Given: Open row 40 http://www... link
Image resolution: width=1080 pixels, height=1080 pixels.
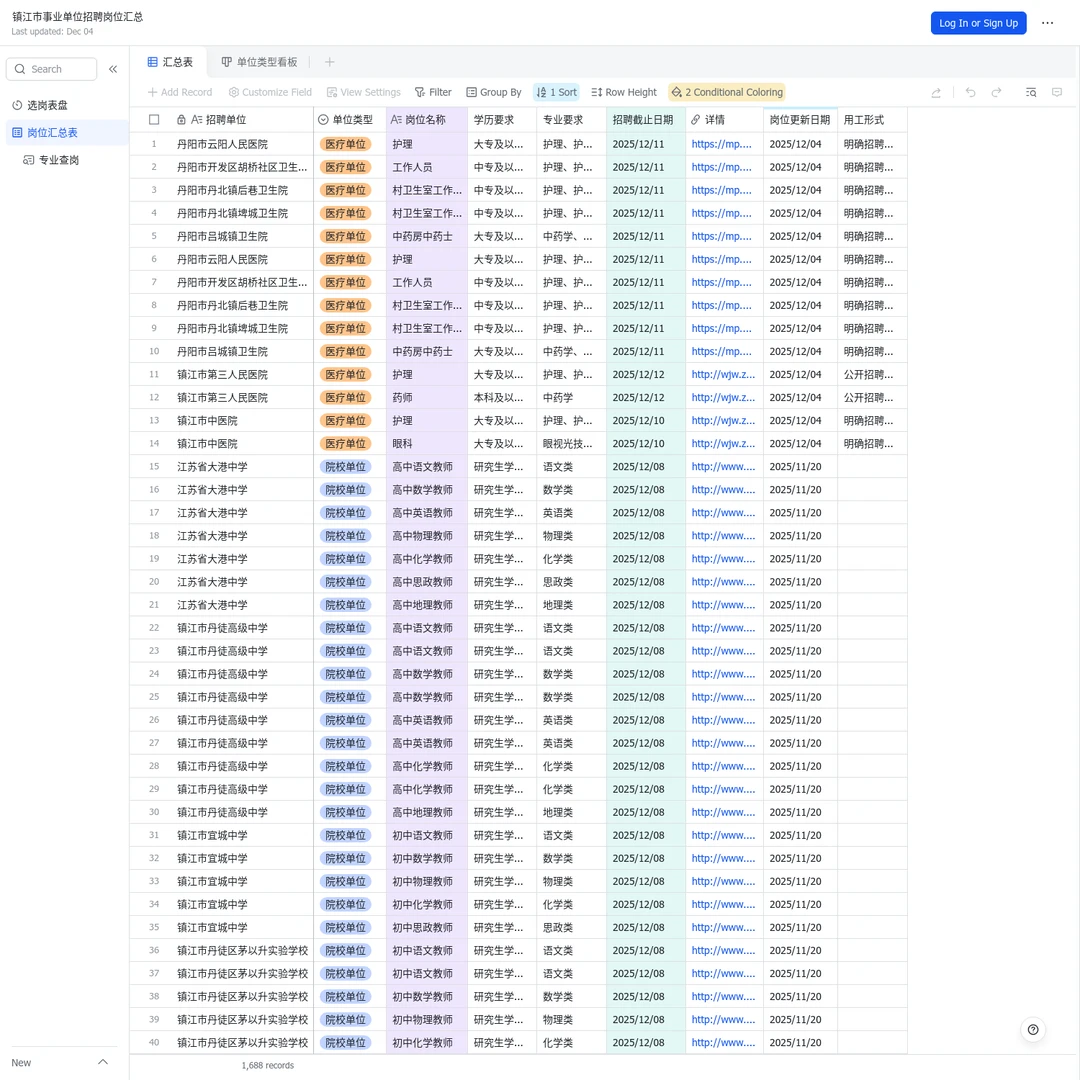Looking at the screenshot, I should coord(723,1043).
